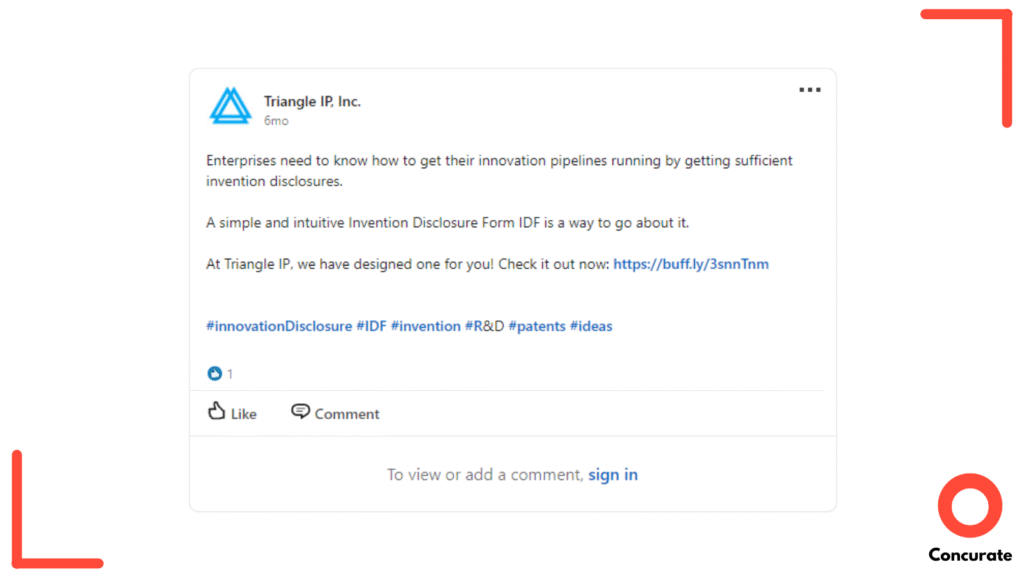Image resolution: width=1024 pixels, height=576 pixels.
Task: Click the Concurate red circle logo
Action: pyautogui.click(x=969, y=505)
